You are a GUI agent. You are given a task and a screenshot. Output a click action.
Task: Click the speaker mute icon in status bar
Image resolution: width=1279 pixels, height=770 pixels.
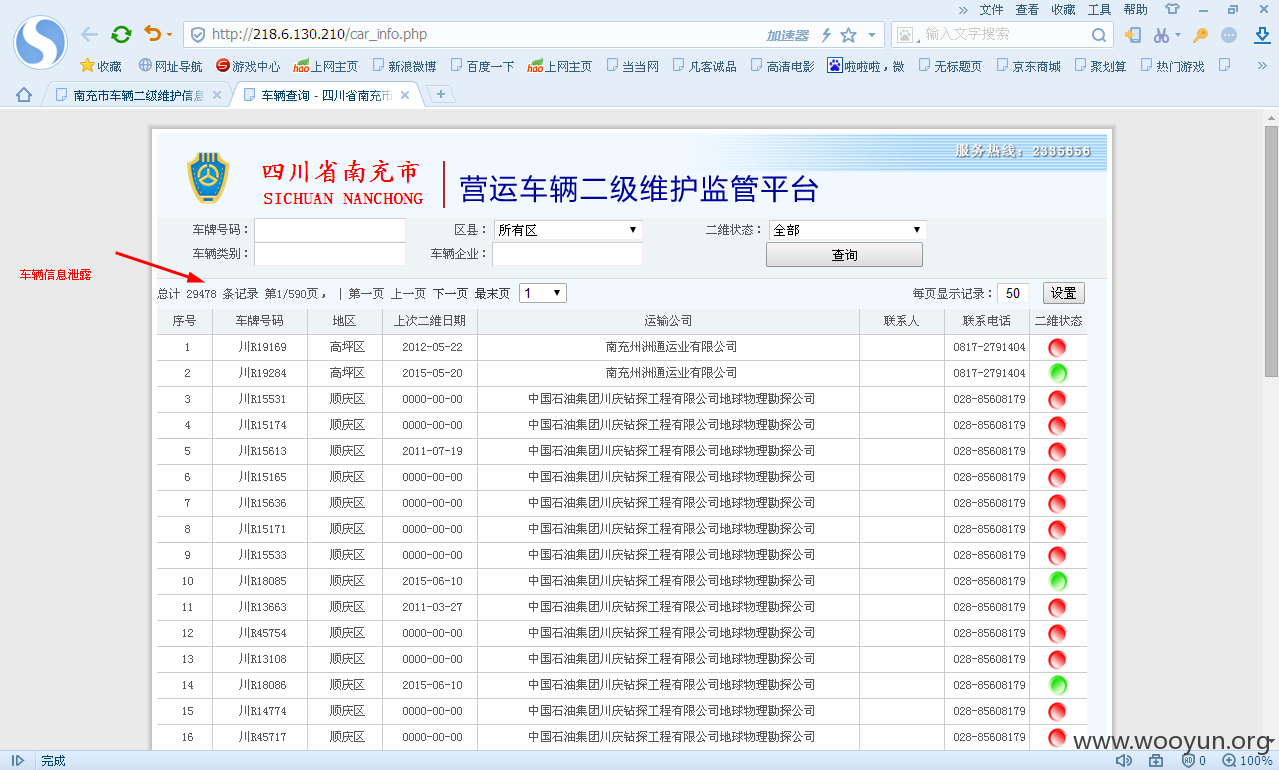pos(1124,761)
